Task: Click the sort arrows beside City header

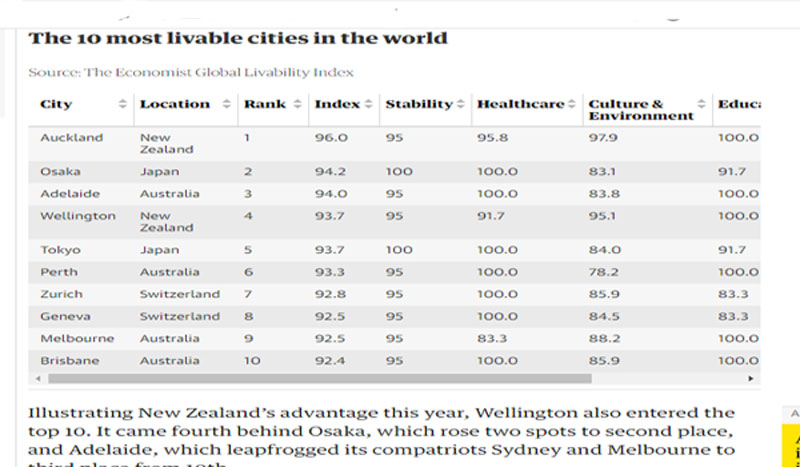Action: (x=123, y=105)
